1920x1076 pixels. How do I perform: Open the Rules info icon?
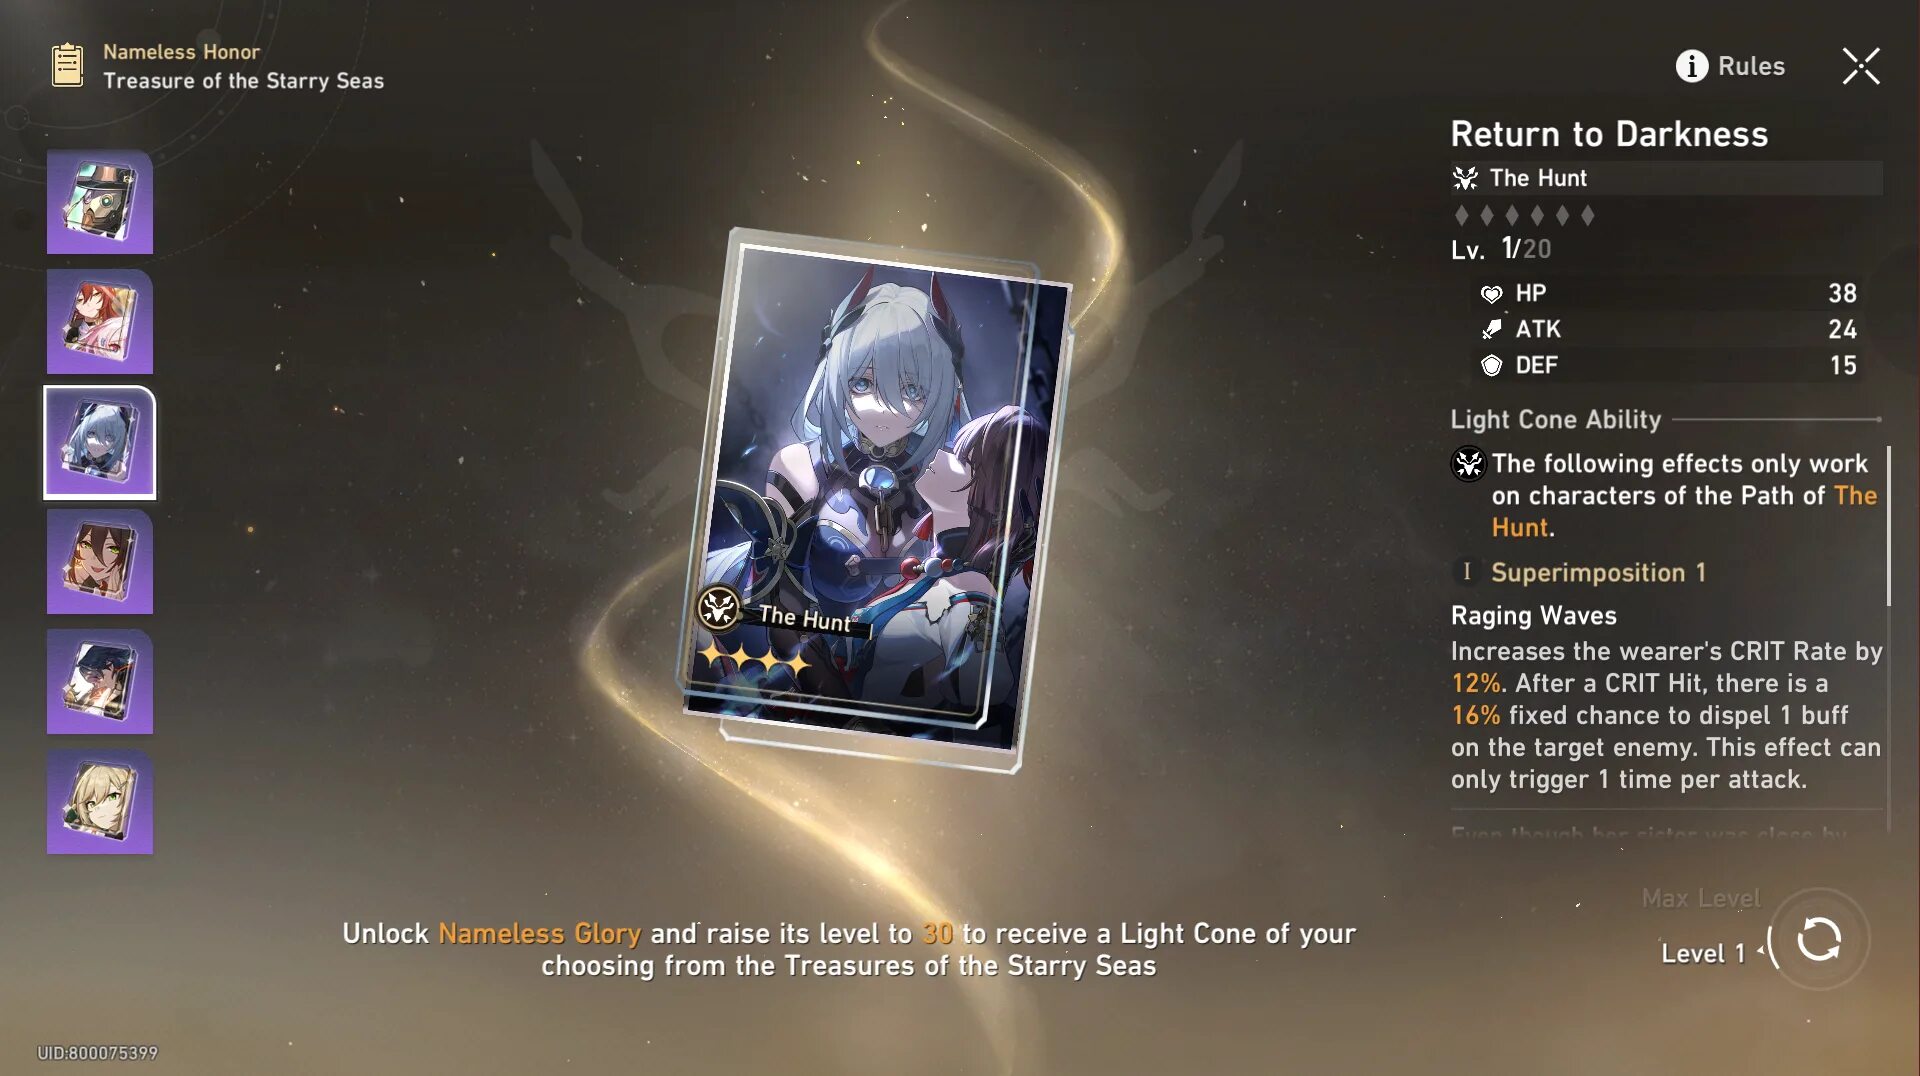pos(1691,66)
